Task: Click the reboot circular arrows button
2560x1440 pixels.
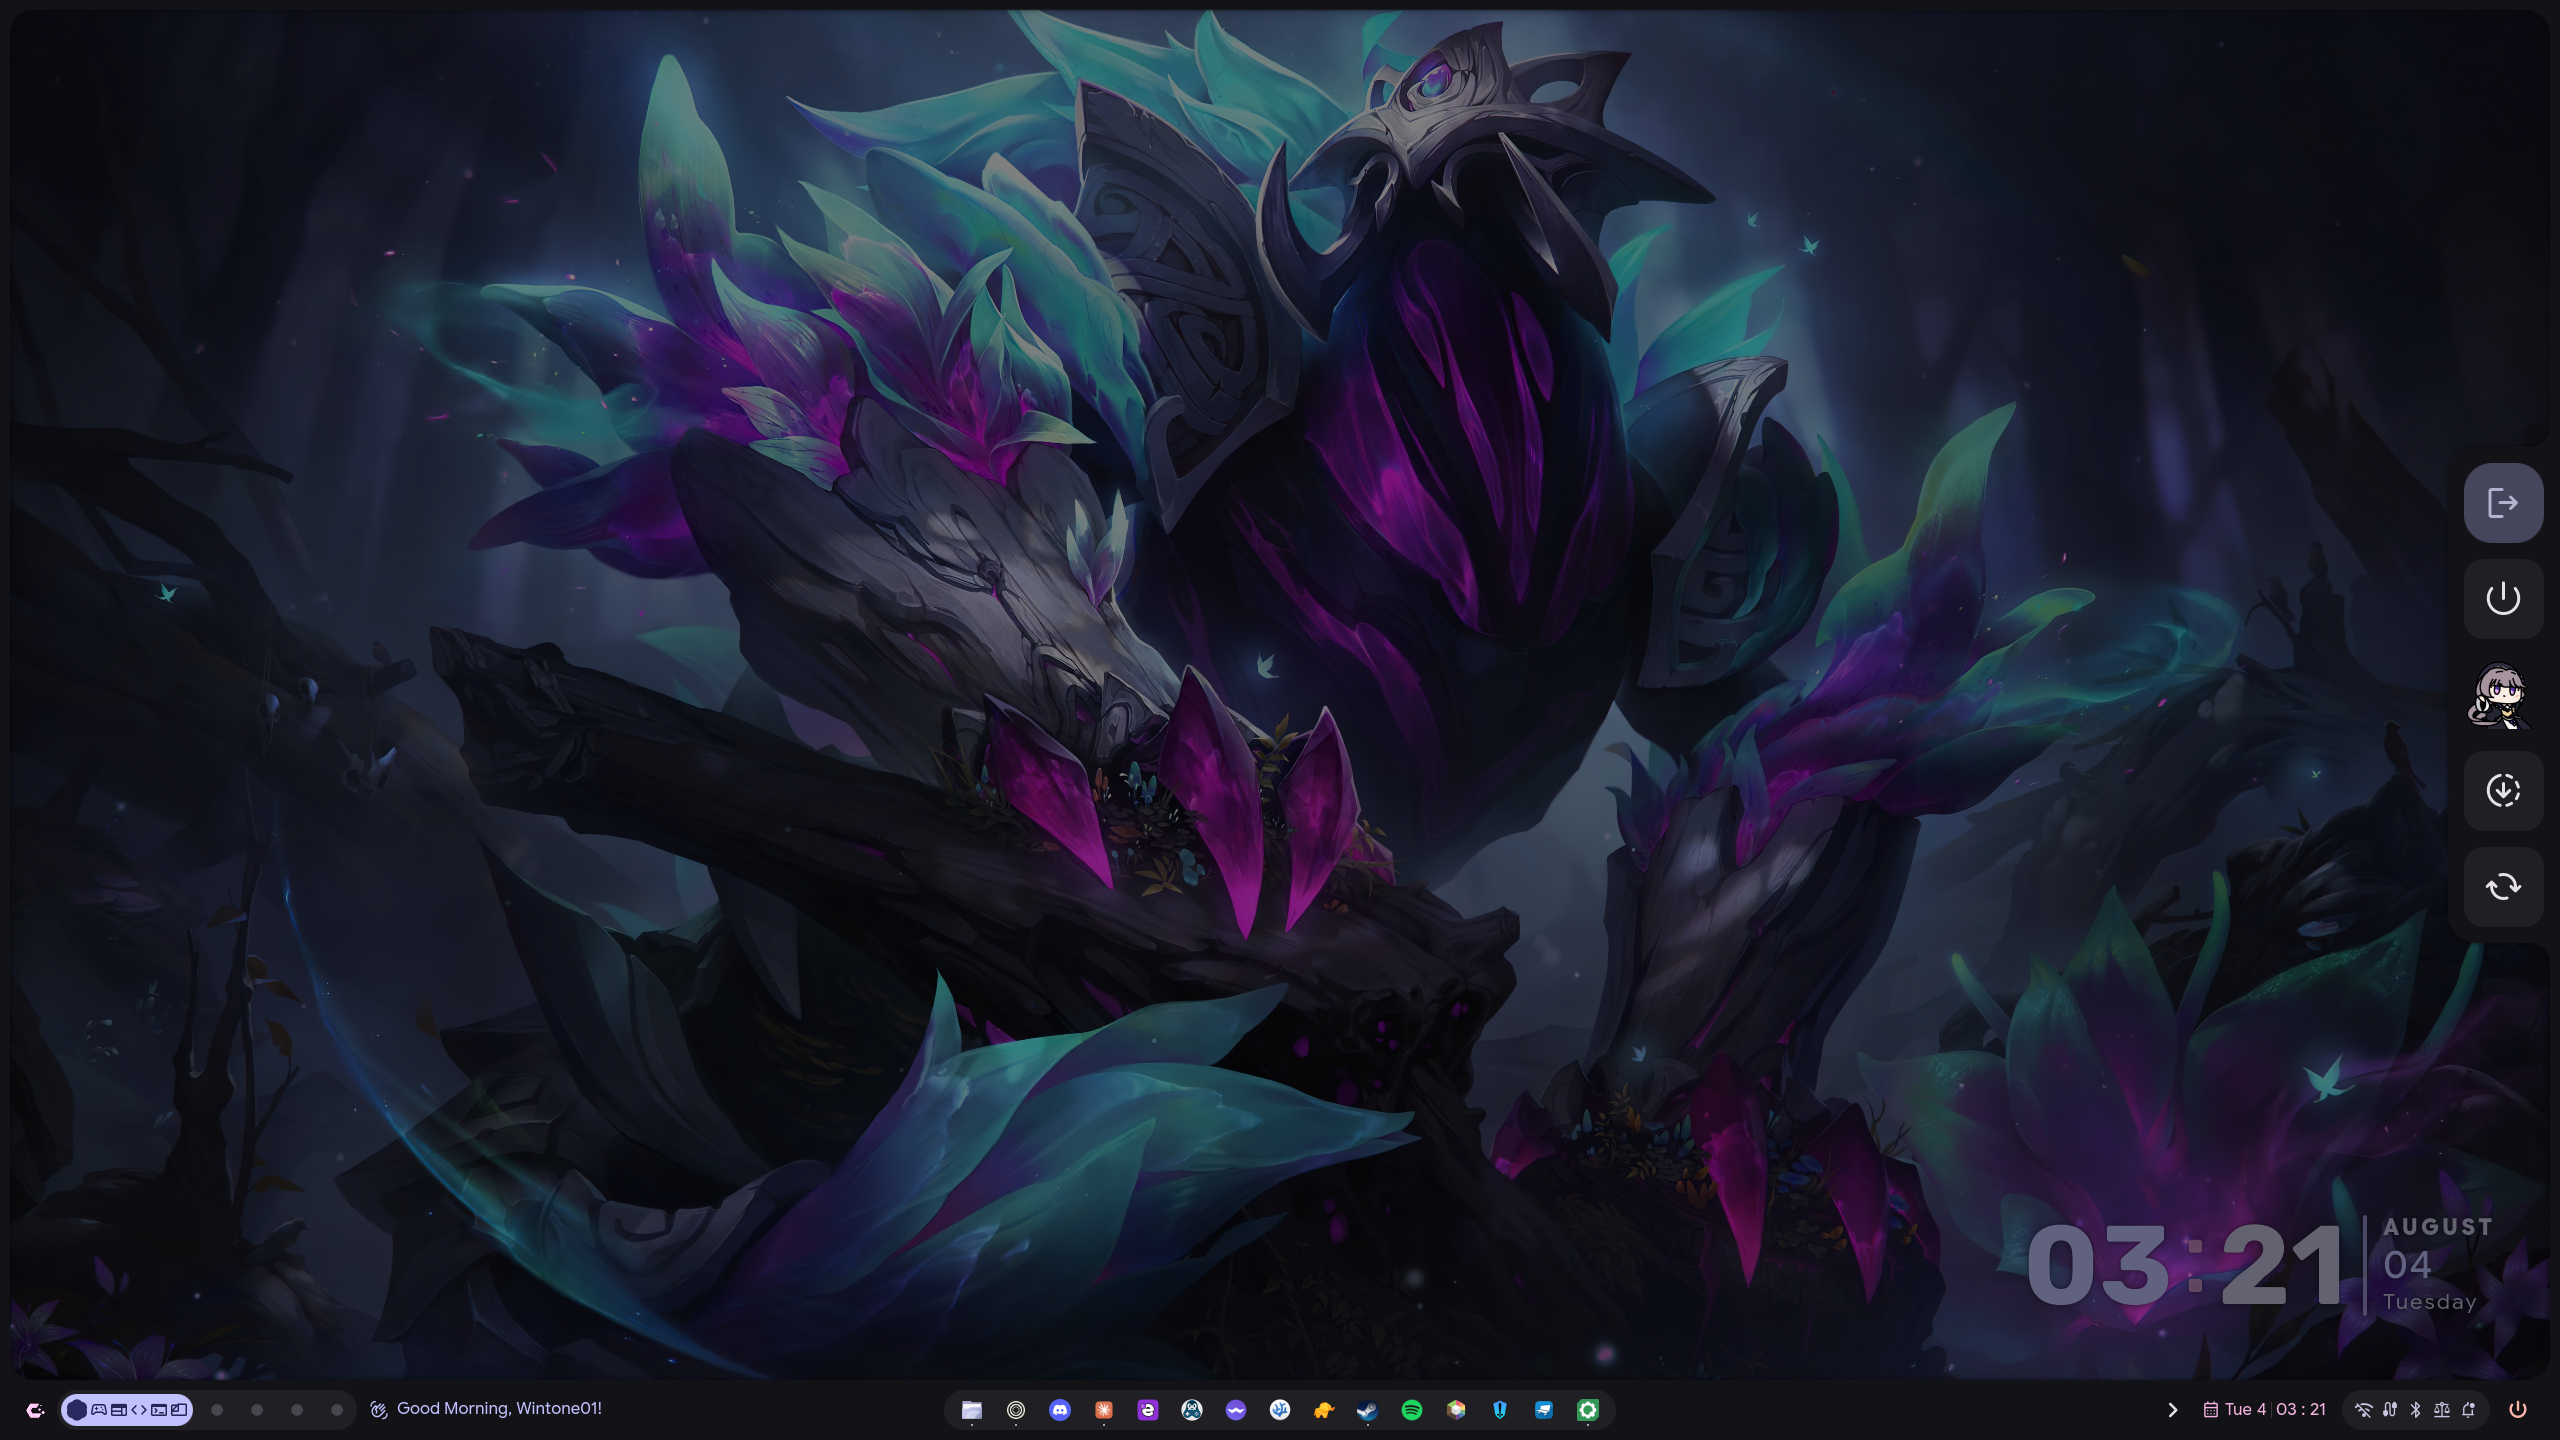Action: point(2503,887)
